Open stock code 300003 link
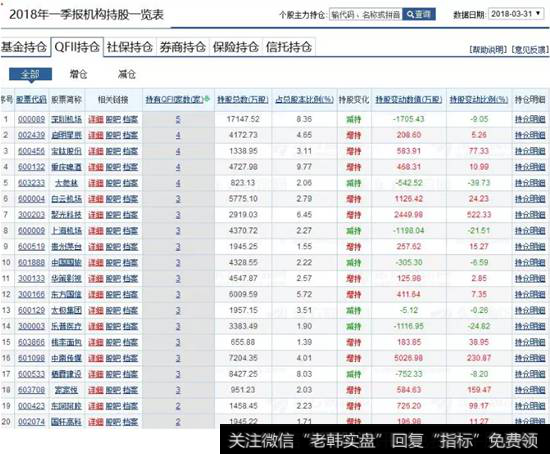 pos(32,326)
